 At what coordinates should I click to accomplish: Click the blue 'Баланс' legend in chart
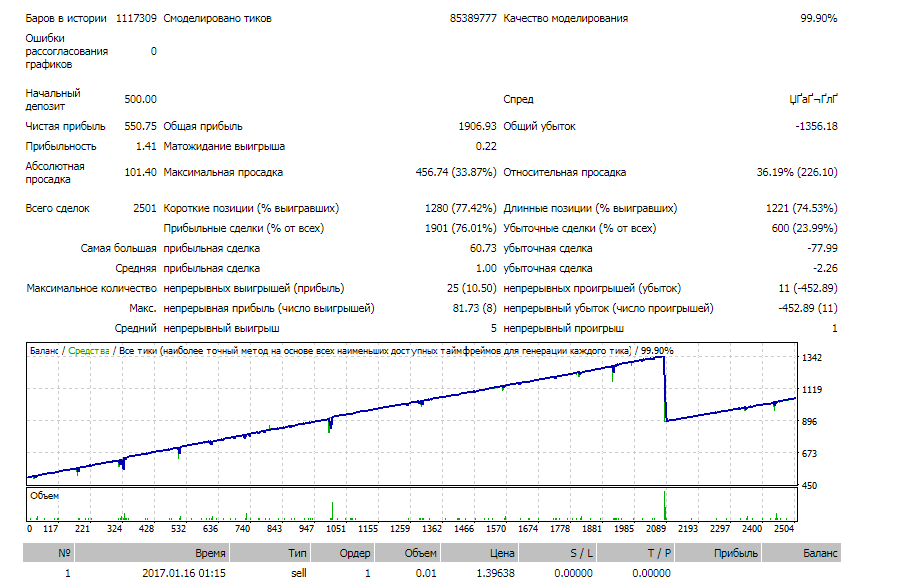[44, 351]
